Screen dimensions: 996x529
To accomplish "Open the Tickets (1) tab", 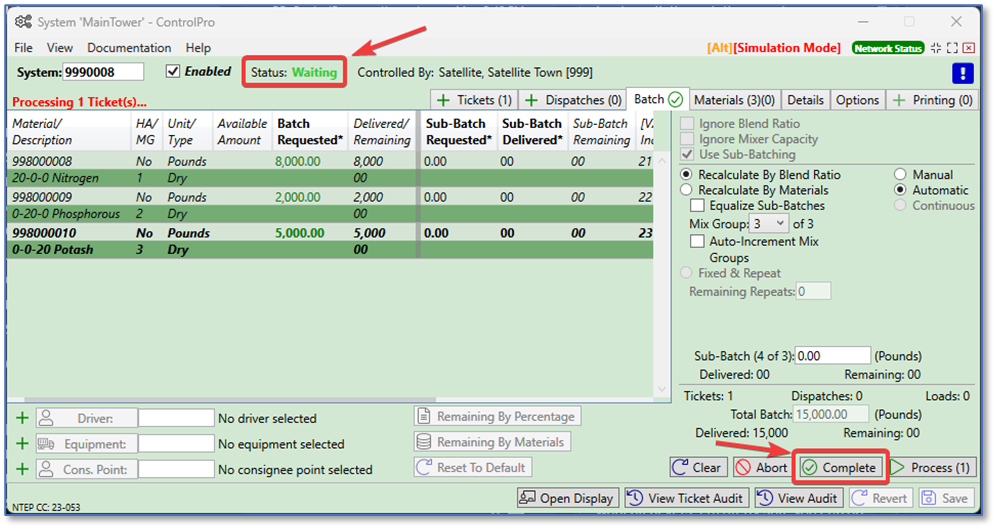I will 475,100.
